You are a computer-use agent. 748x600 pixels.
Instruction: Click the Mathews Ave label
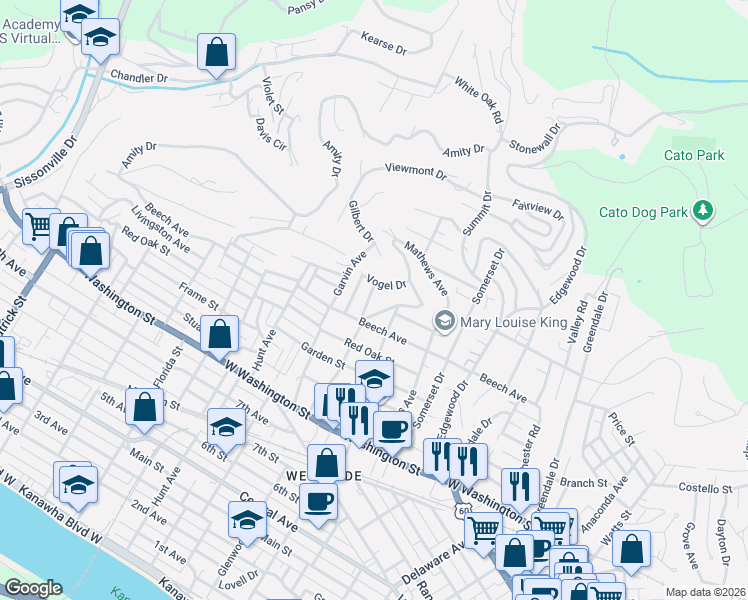426,269
